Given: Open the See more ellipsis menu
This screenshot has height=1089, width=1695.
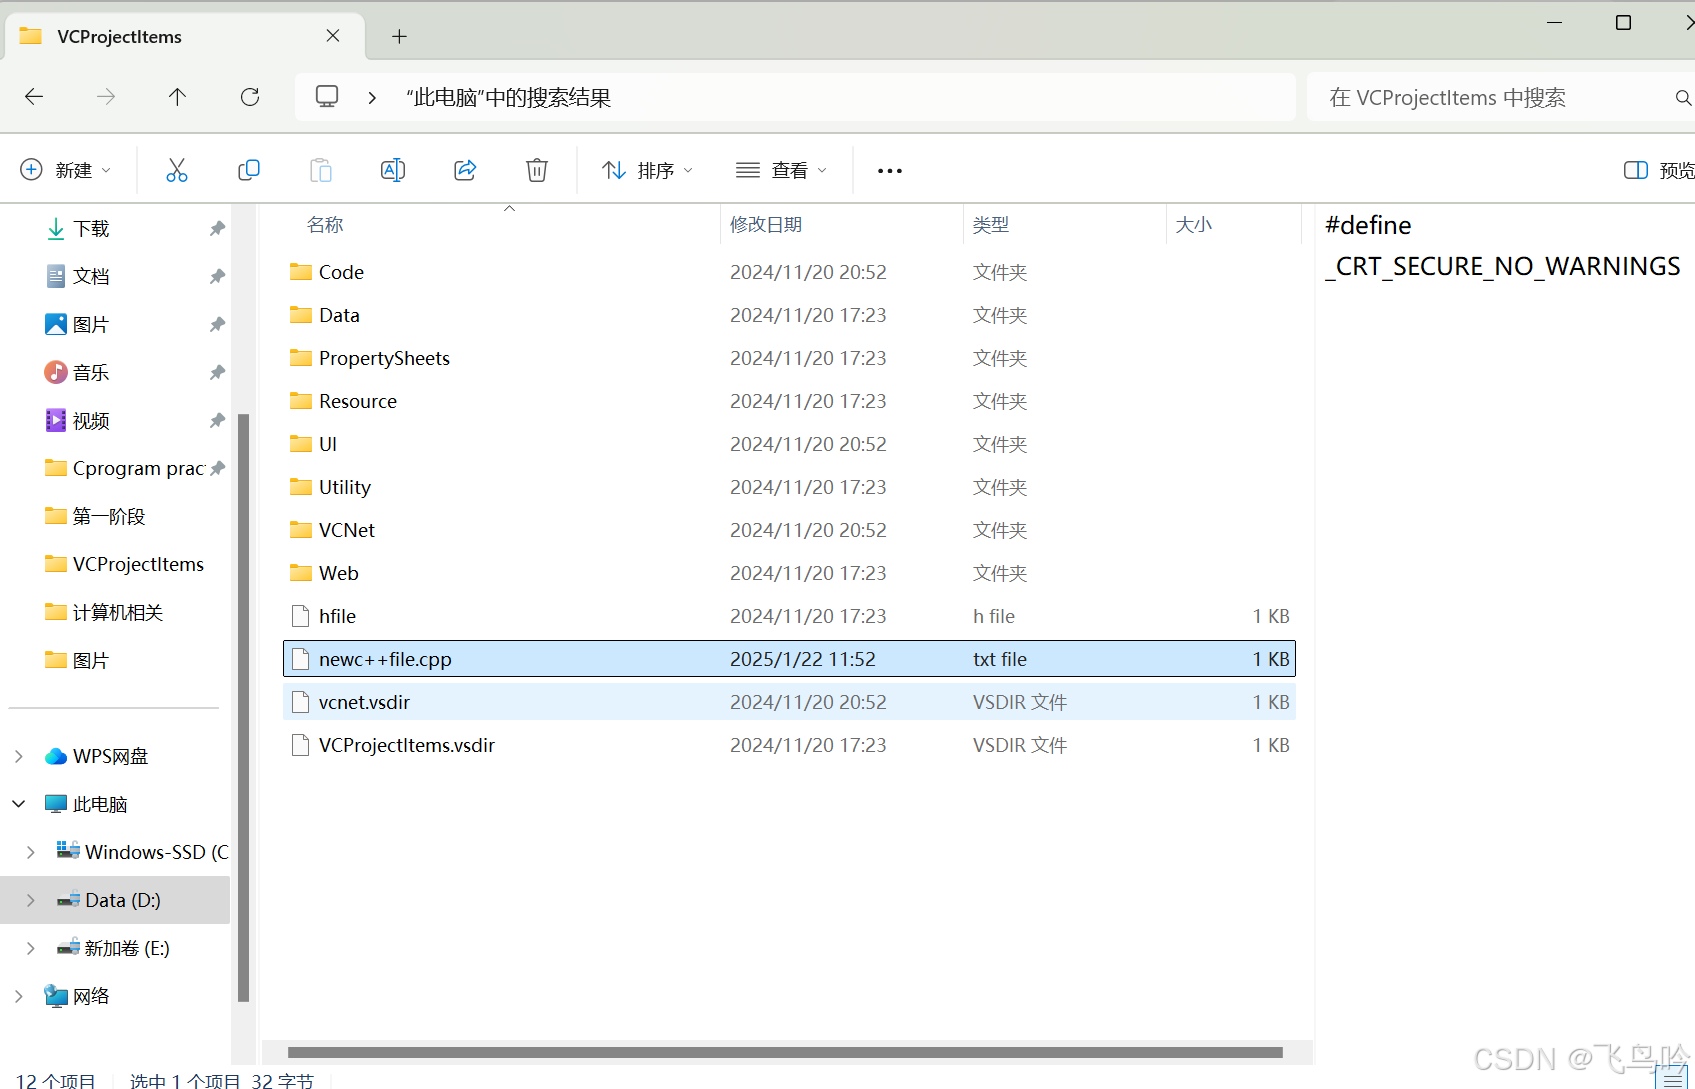Looking at the screenshot, I should 889,171.
